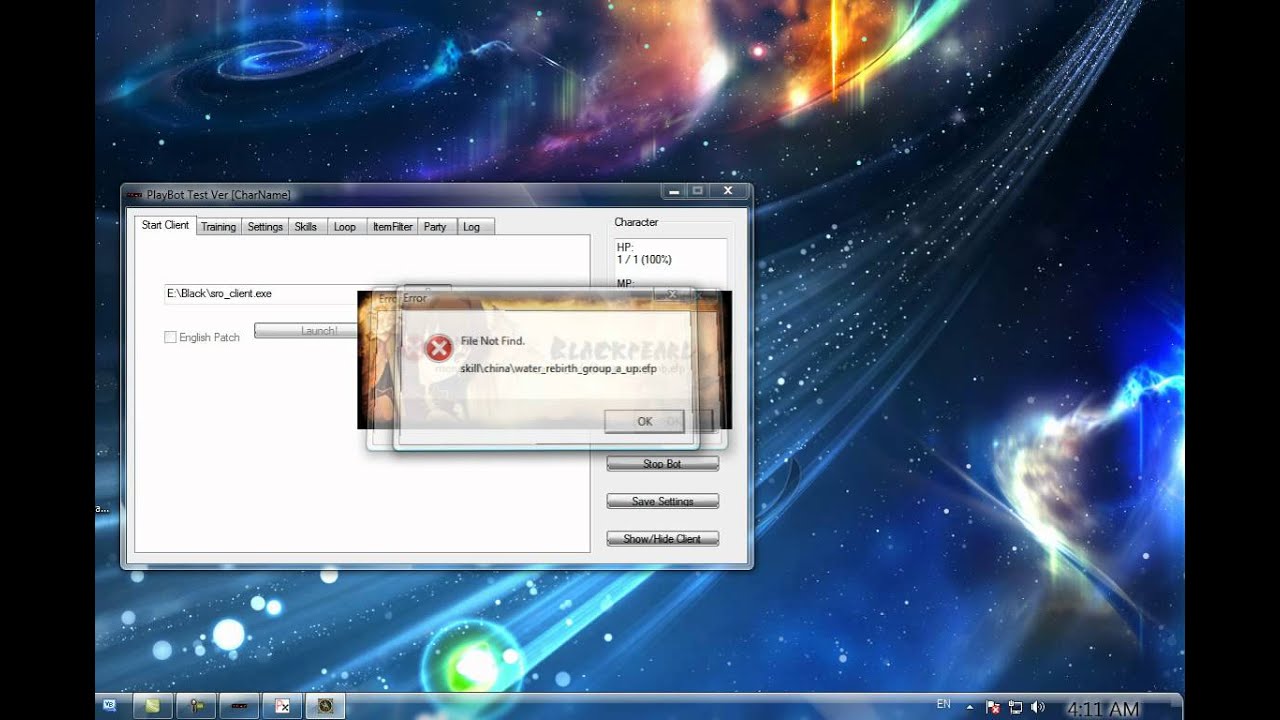Image resolution: width=1280 pixels, height=720 pixels.
Task: Click the red error icon in dialog
Action: click(x=438, y=348)
